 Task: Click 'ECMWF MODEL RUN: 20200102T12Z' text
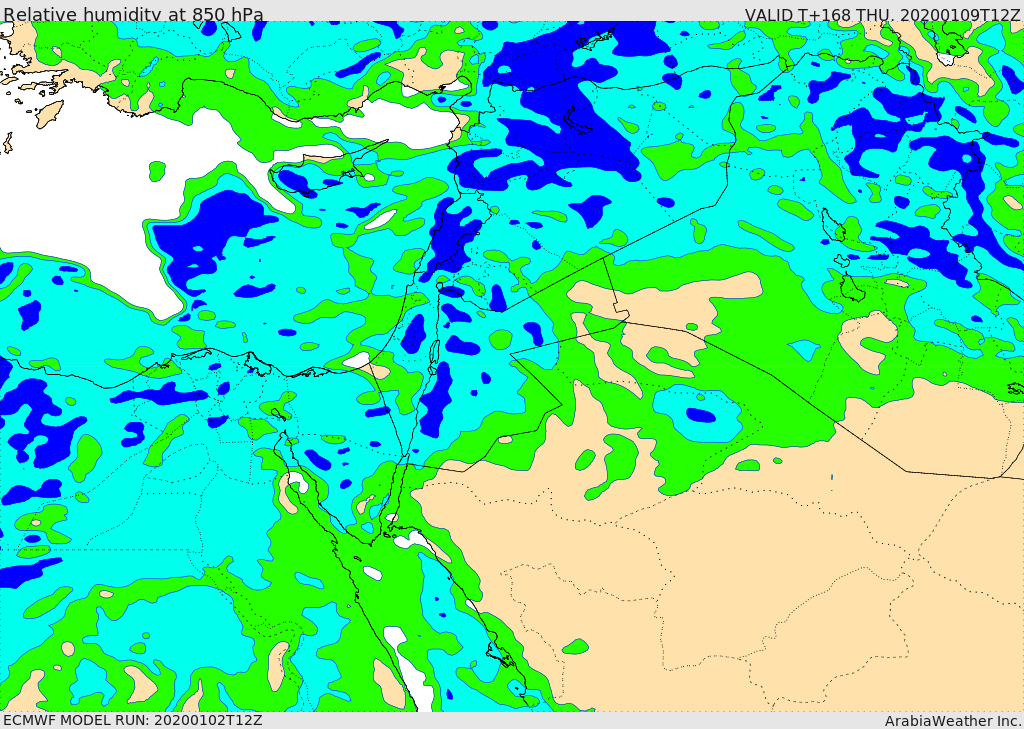(133, 720)
